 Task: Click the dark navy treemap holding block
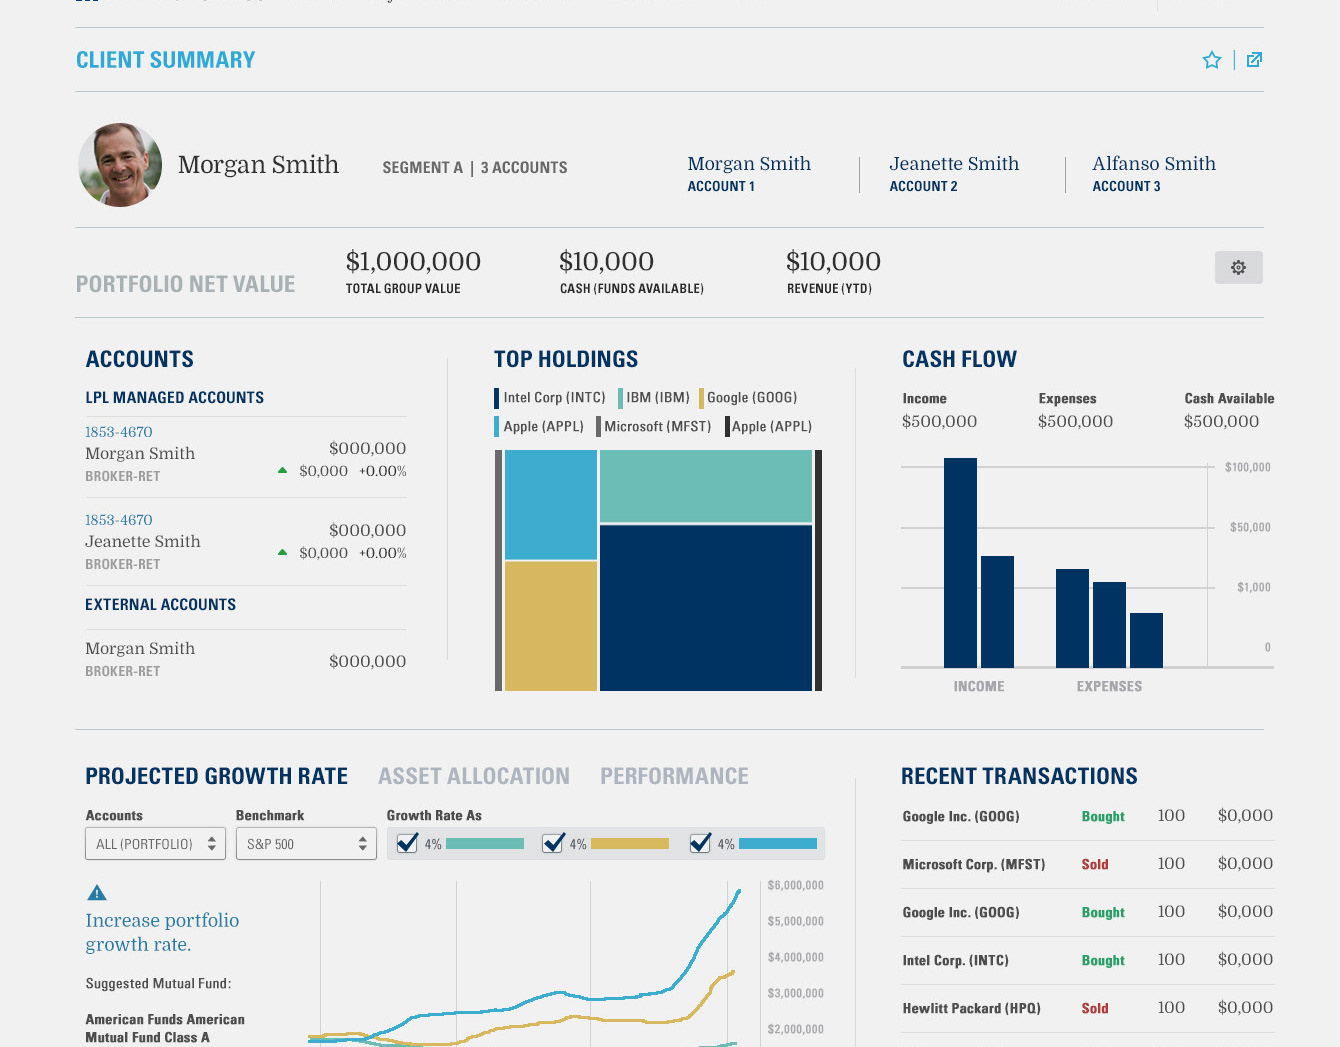706,608
